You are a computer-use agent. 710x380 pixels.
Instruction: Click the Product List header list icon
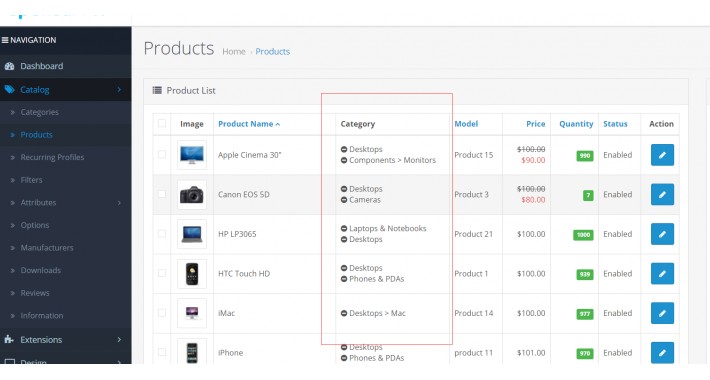(x=157, y=90)
